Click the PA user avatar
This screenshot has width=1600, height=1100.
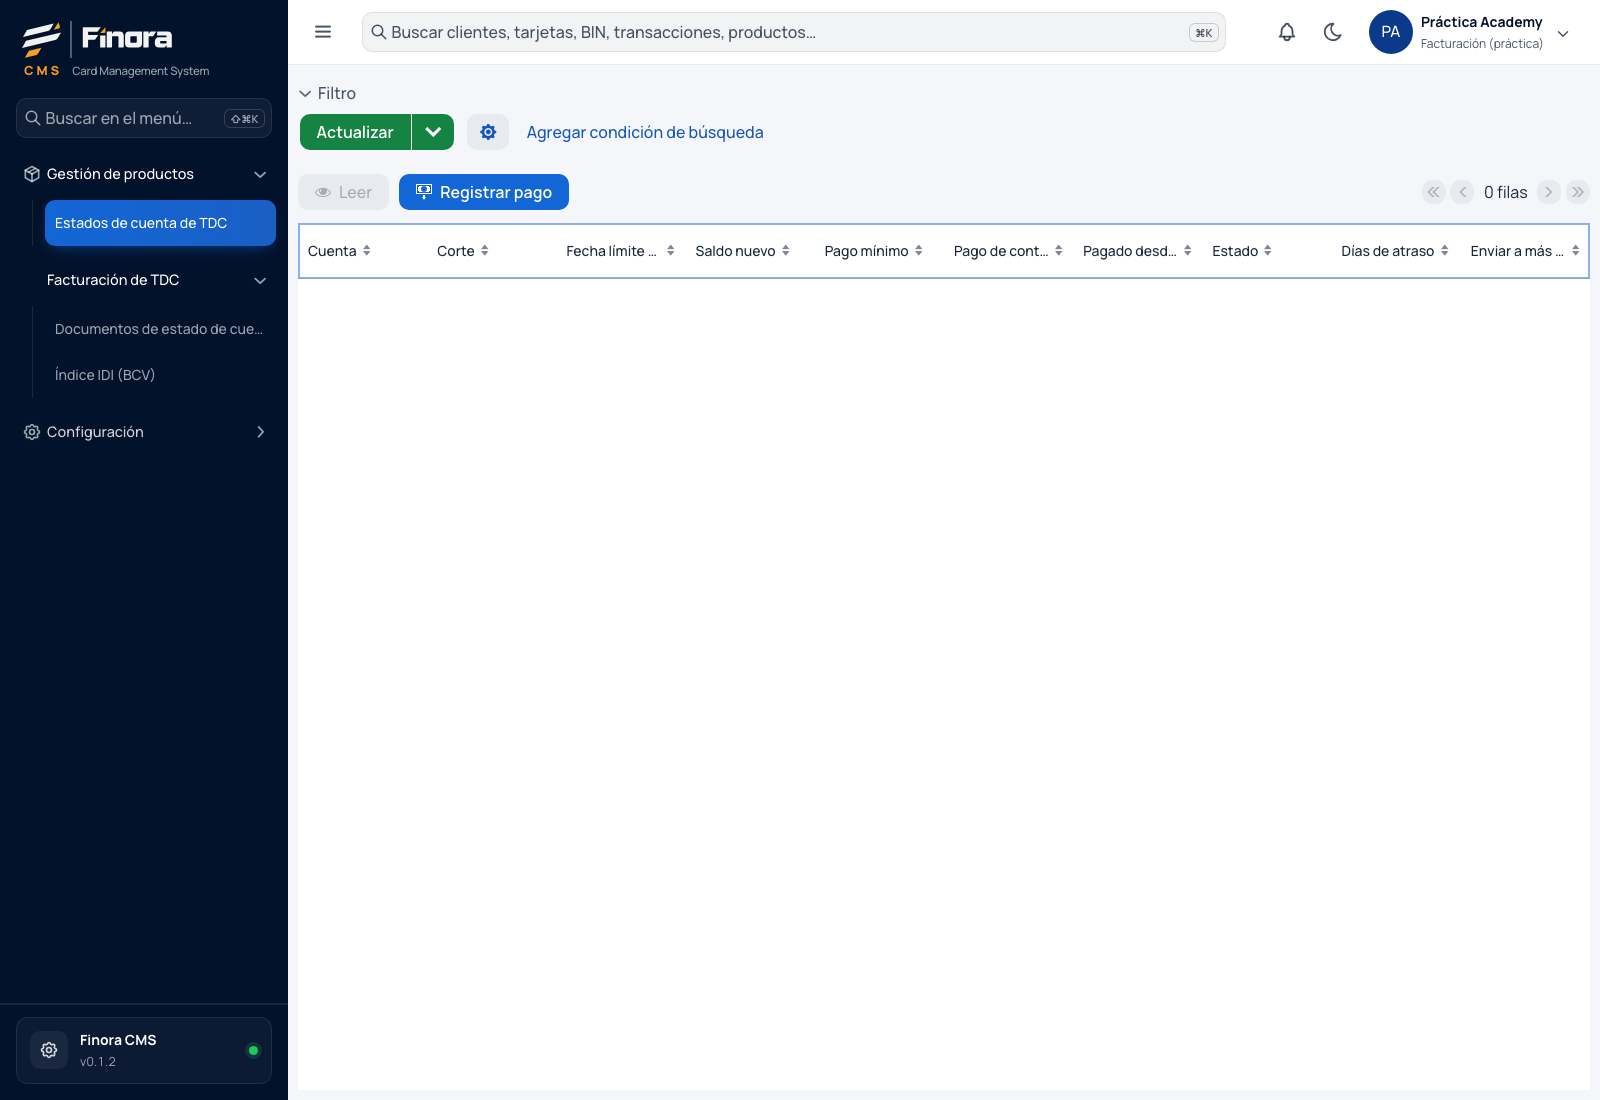point(1390,32)
